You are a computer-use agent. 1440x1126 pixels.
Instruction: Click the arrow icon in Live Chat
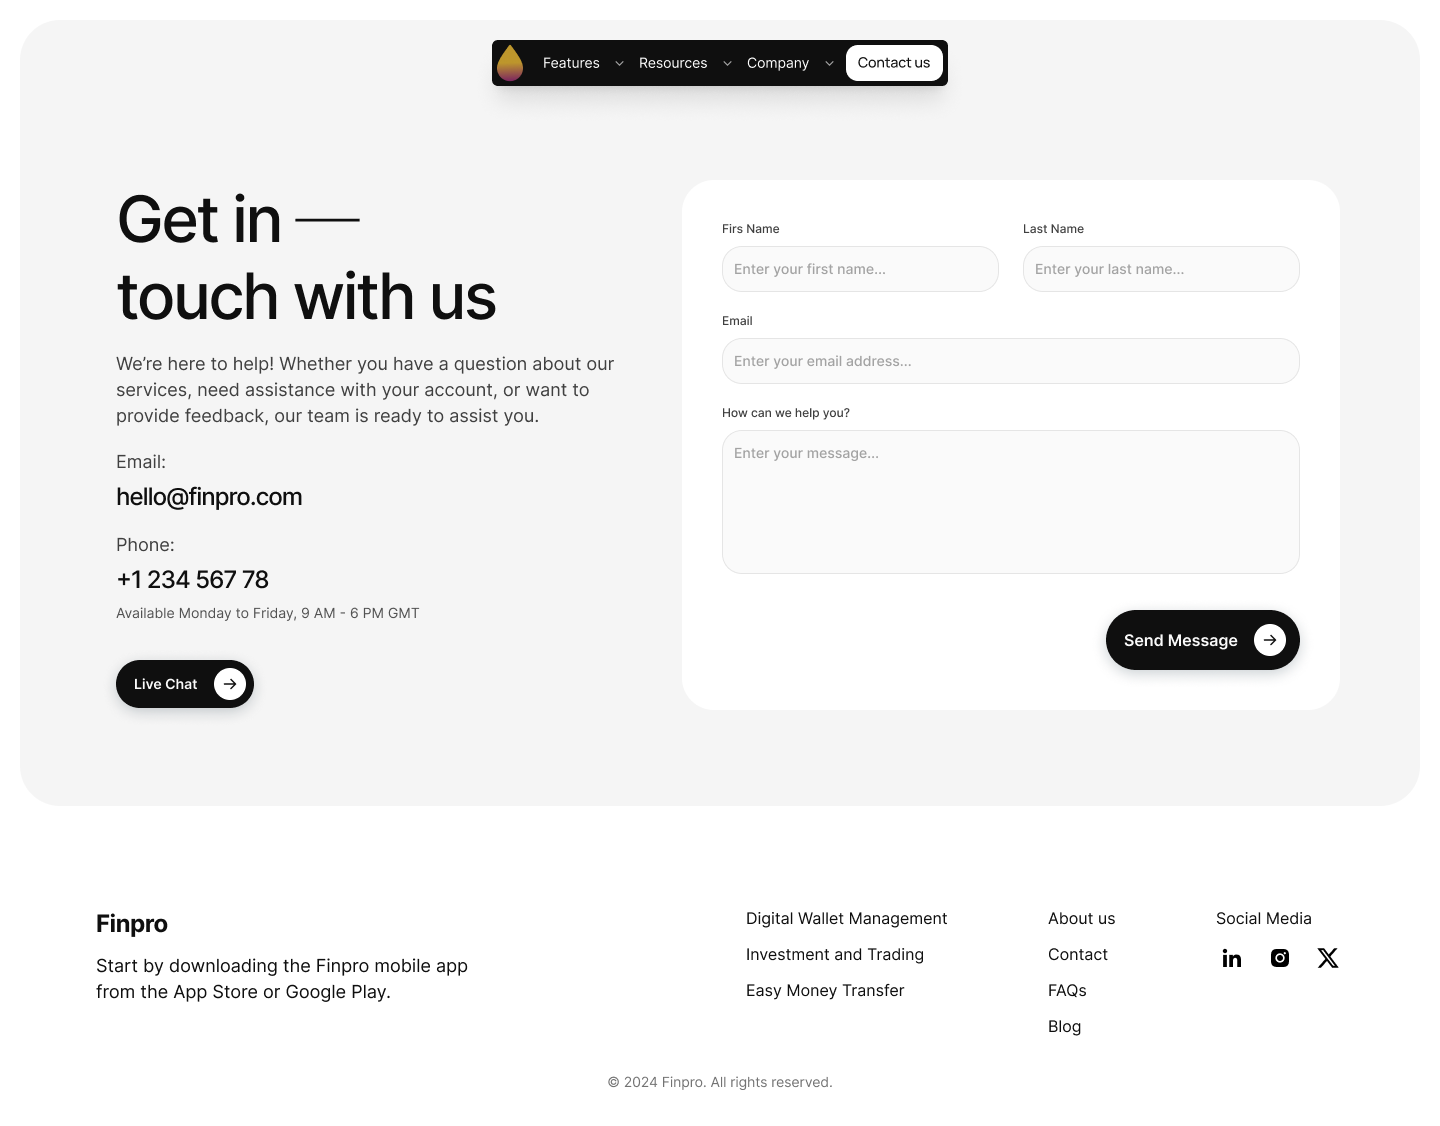(x=230, y=684)
